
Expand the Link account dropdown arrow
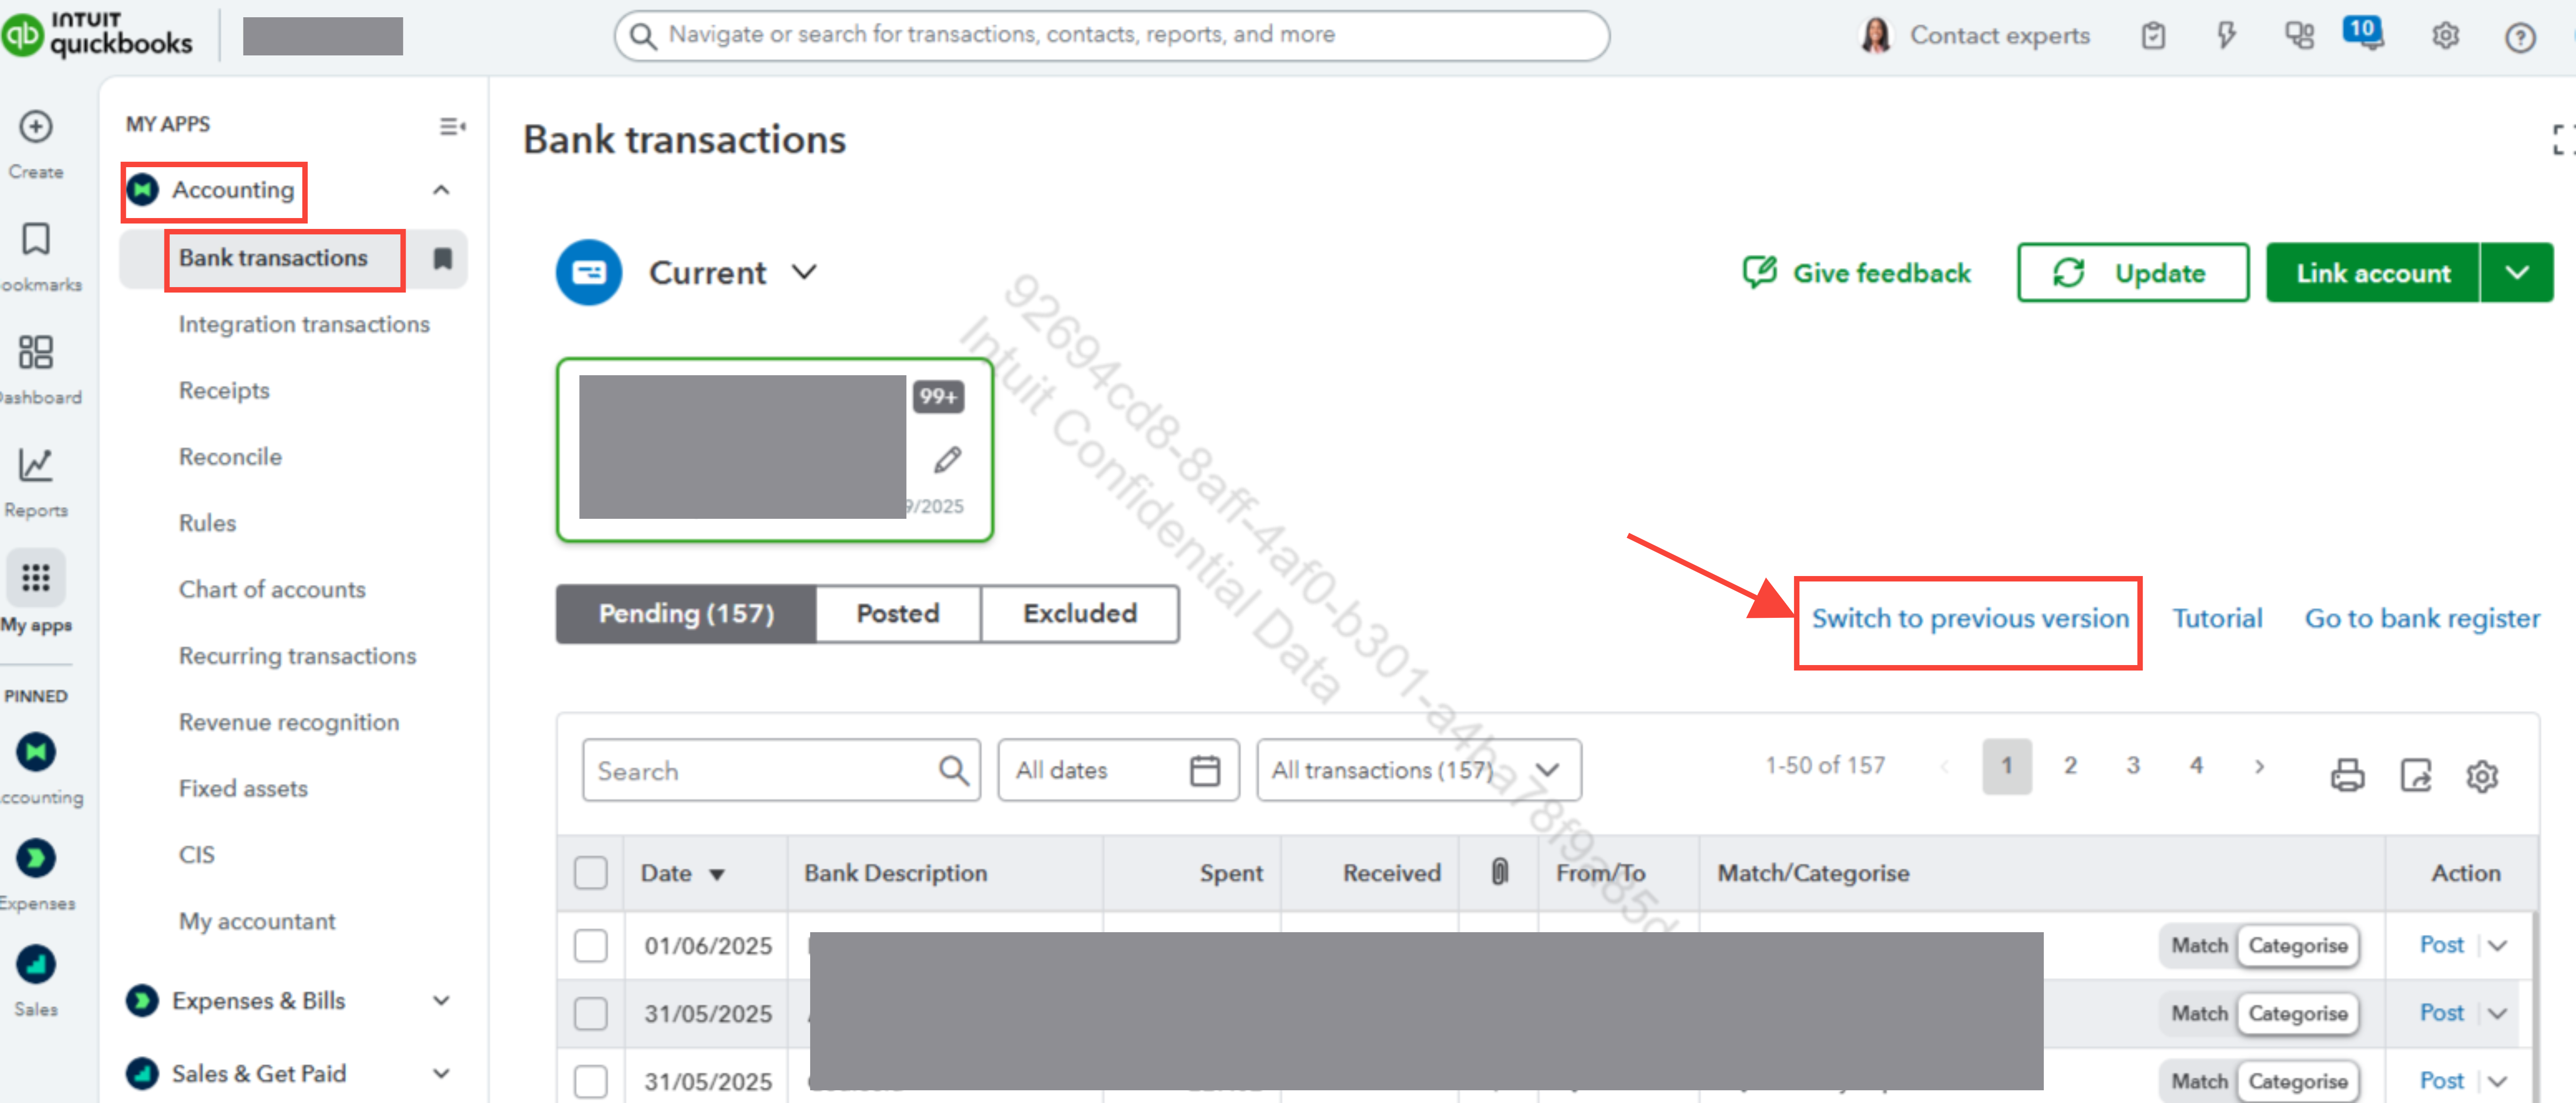[x=2516, y=272]
